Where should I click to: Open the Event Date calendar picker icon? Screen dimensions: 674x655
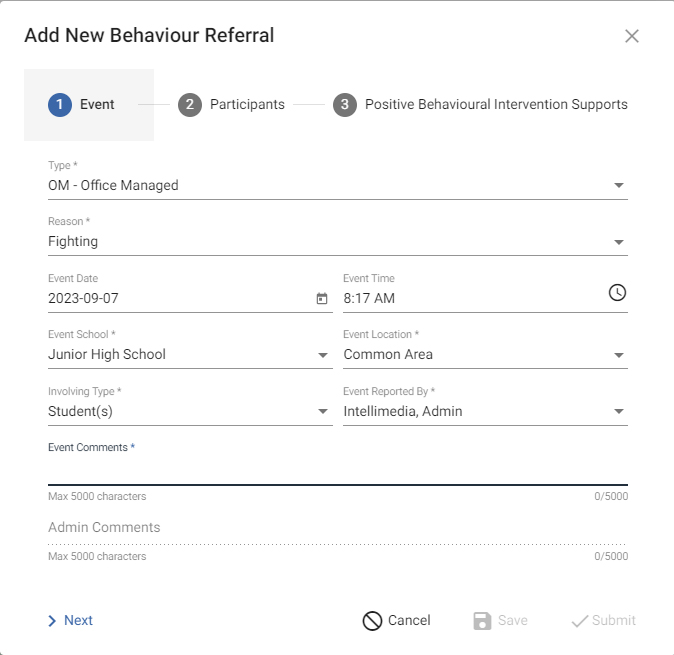(321, 298)
